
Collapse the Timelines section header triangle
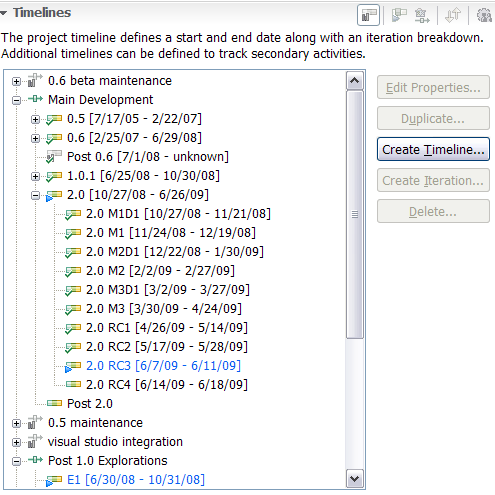coord(4,13)
